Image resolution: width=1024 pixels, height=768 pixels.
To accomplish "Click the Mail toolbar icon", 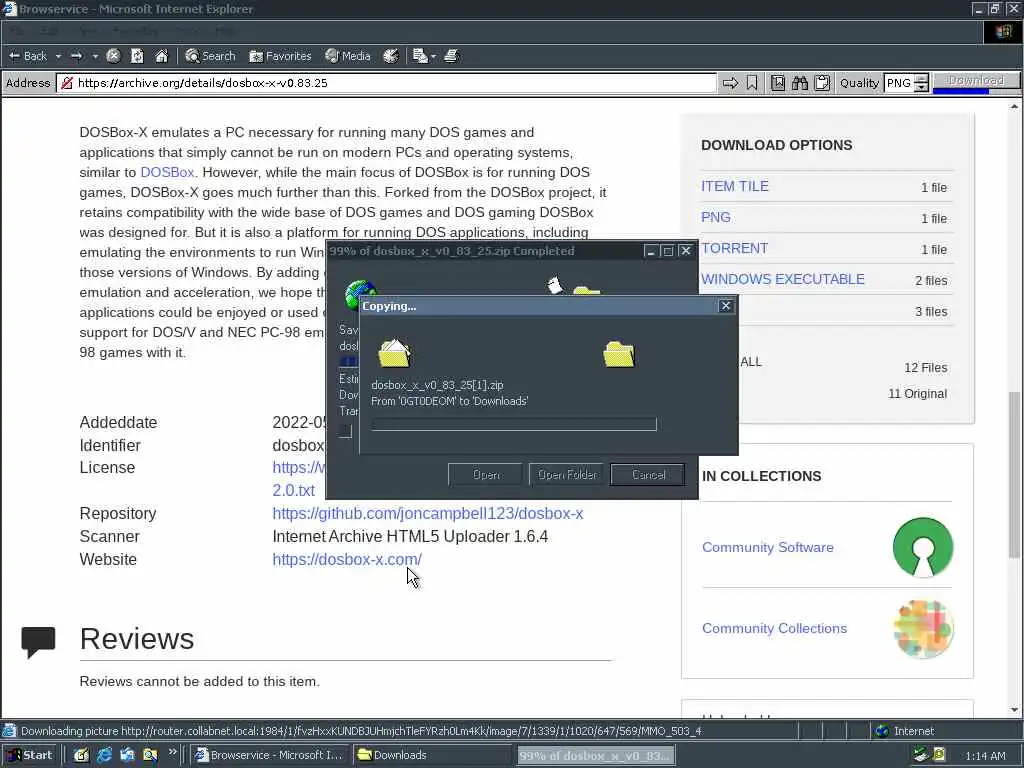I will [x=420, y=56].
